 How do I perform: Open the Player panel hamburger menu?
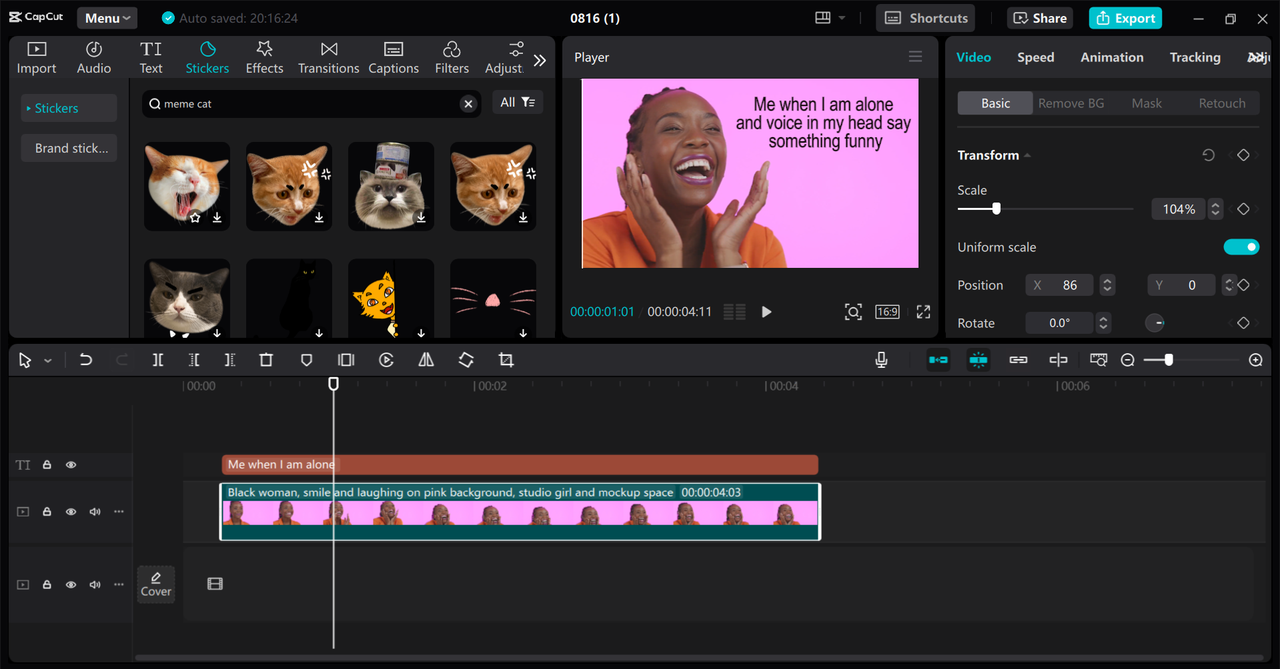(915, 57)
